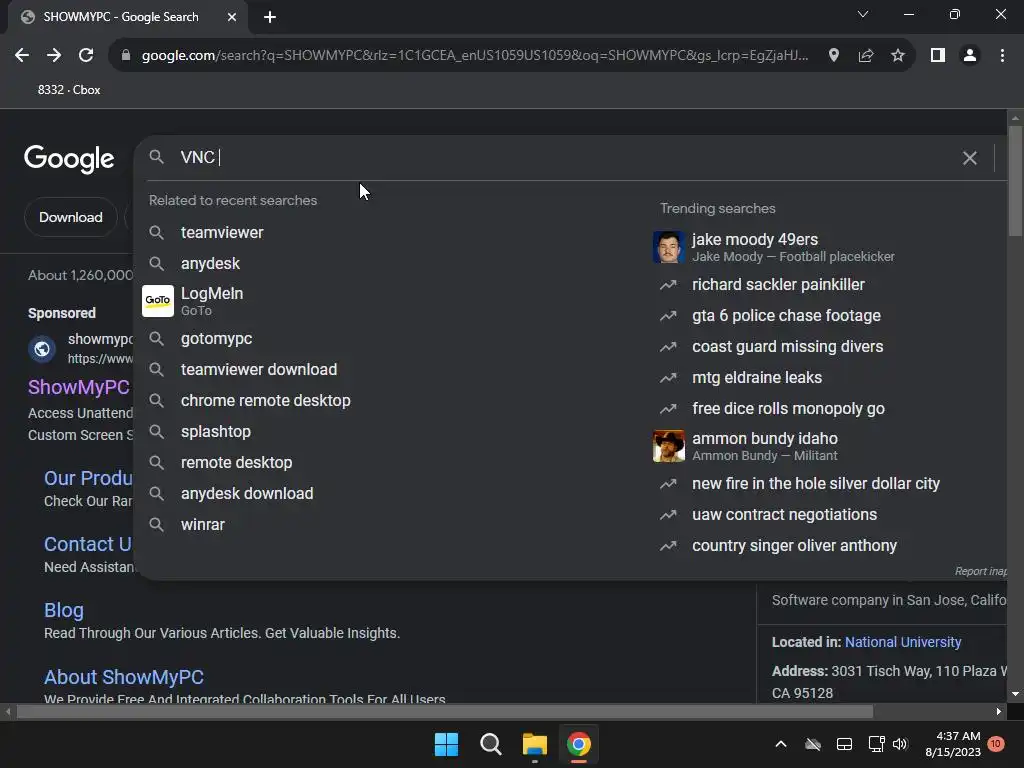1024x768 pixels.
Task: Click the showmypc globe favicon
Action: click(x=42, y=349)
